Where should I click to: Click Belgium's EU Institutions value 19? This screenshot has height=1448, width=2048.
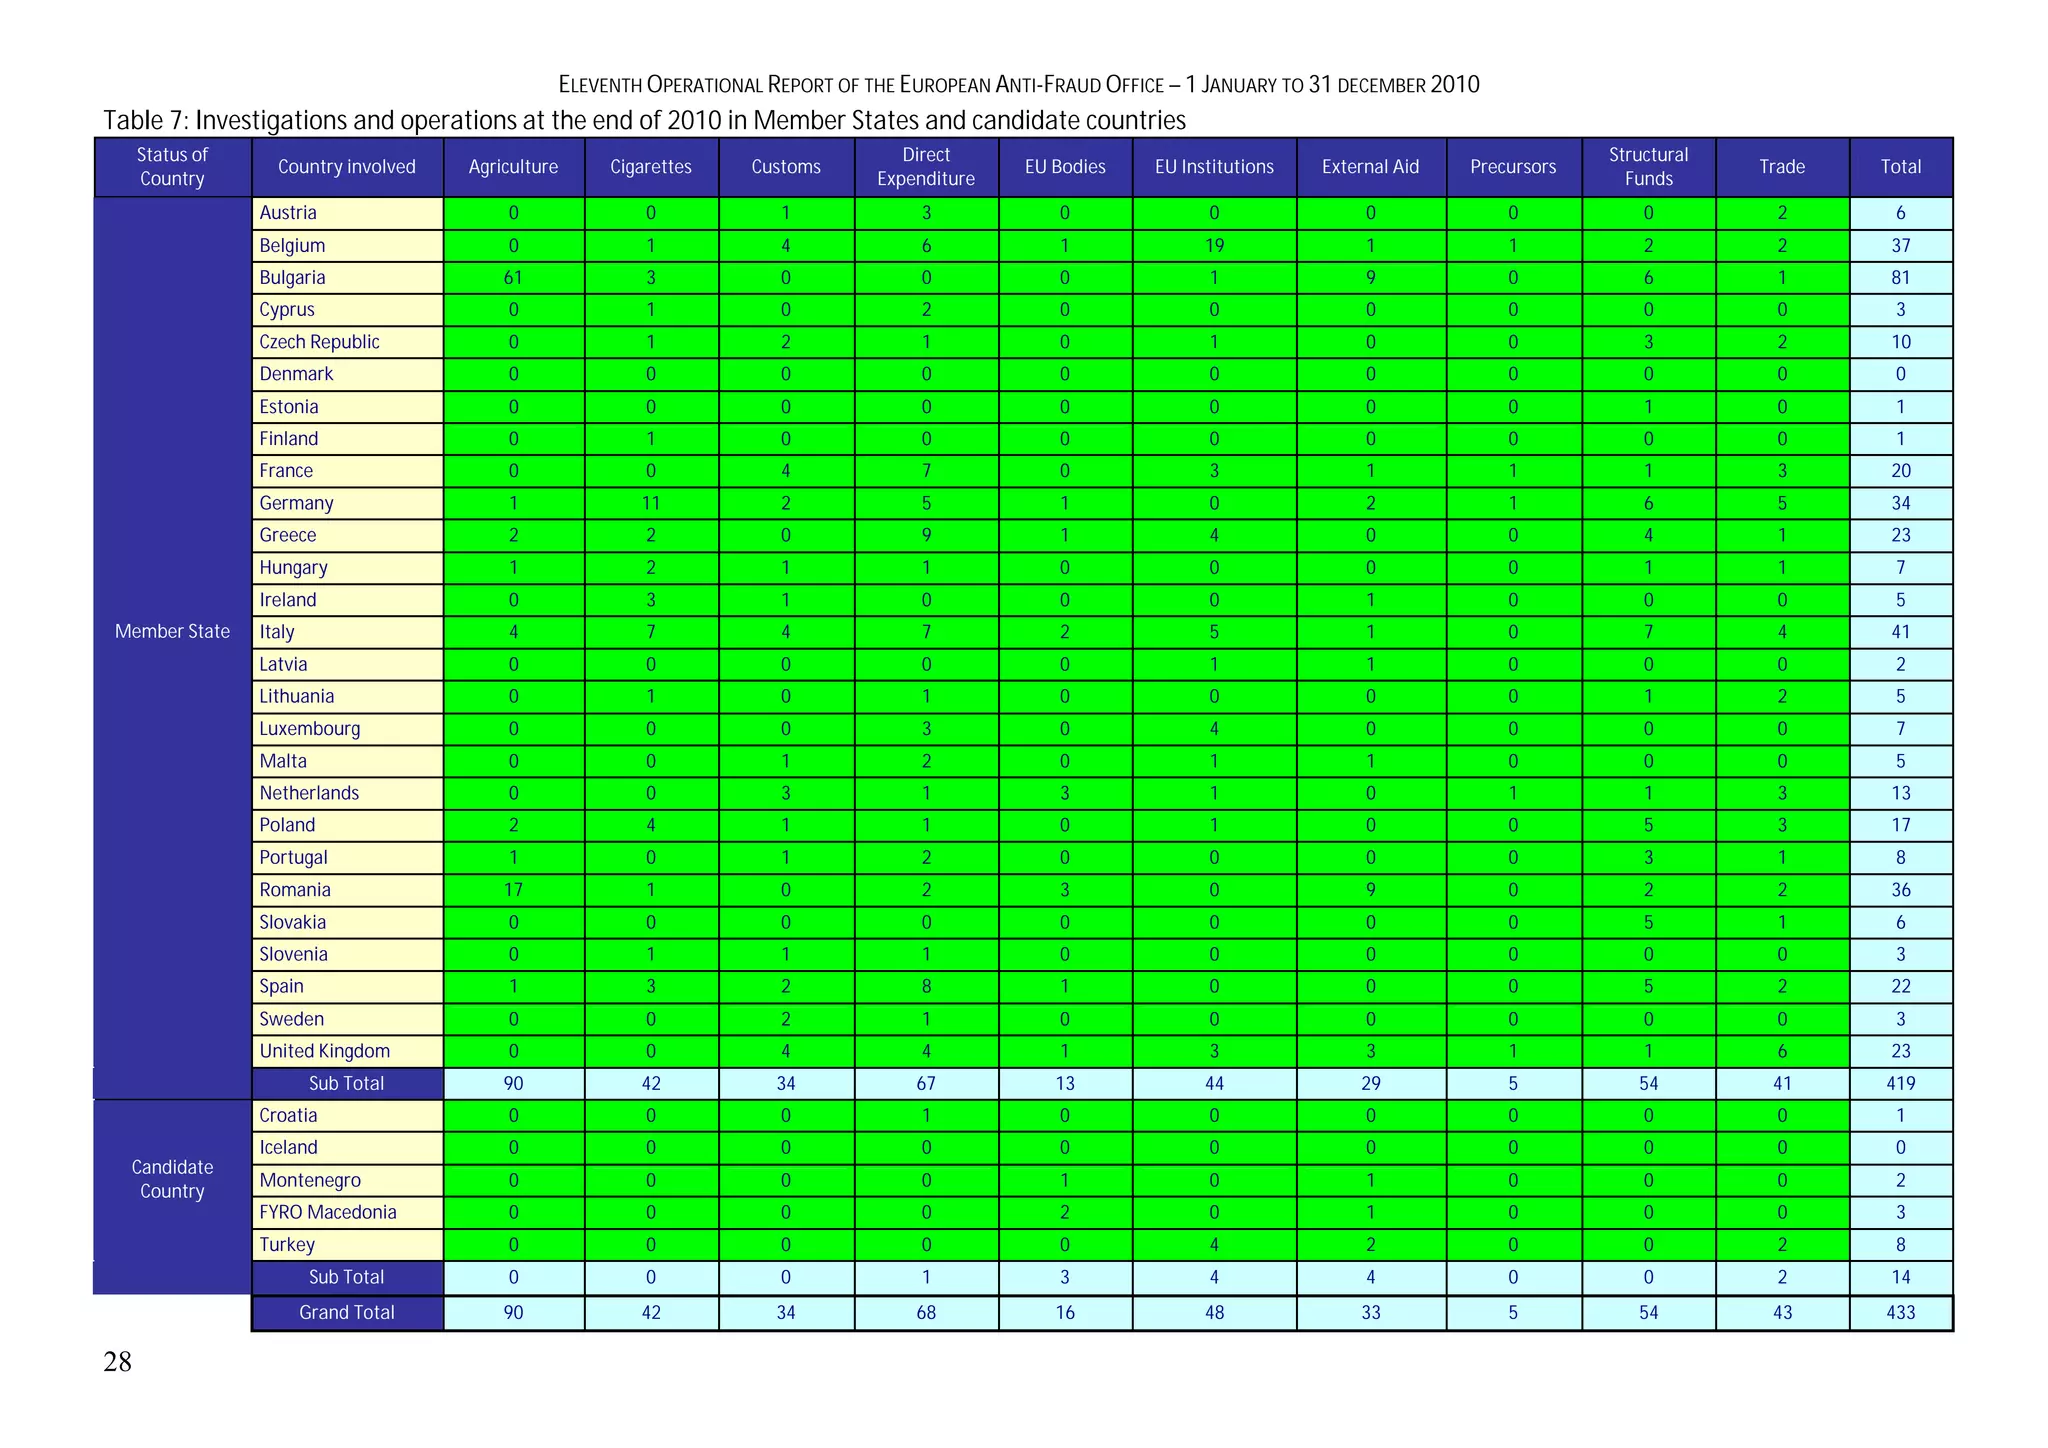(x=1214, y=246)
